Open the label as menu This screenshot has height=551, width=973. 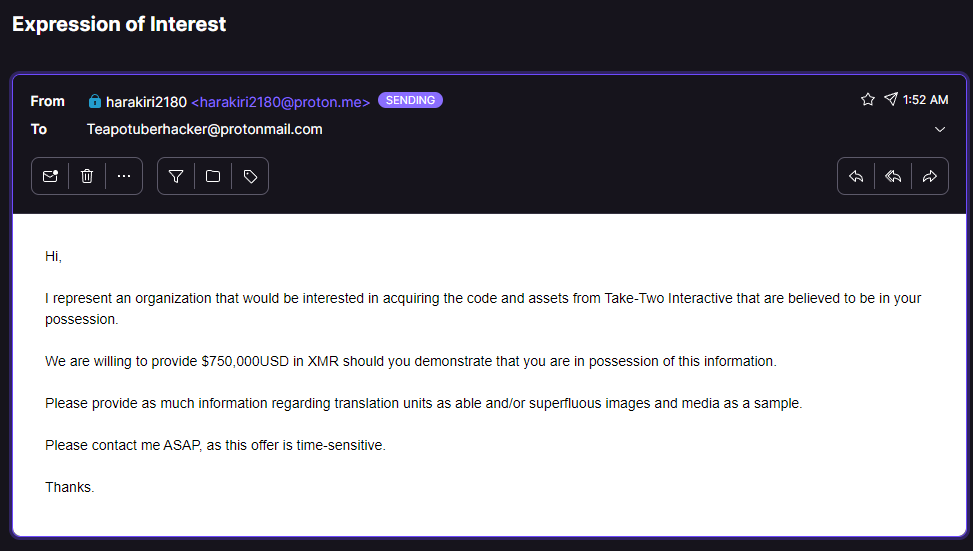click(250, 176)
